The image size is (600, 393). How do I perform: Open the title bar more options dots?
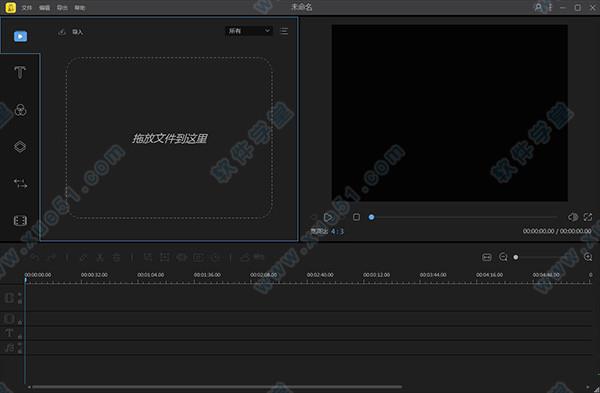click(550, 7)
